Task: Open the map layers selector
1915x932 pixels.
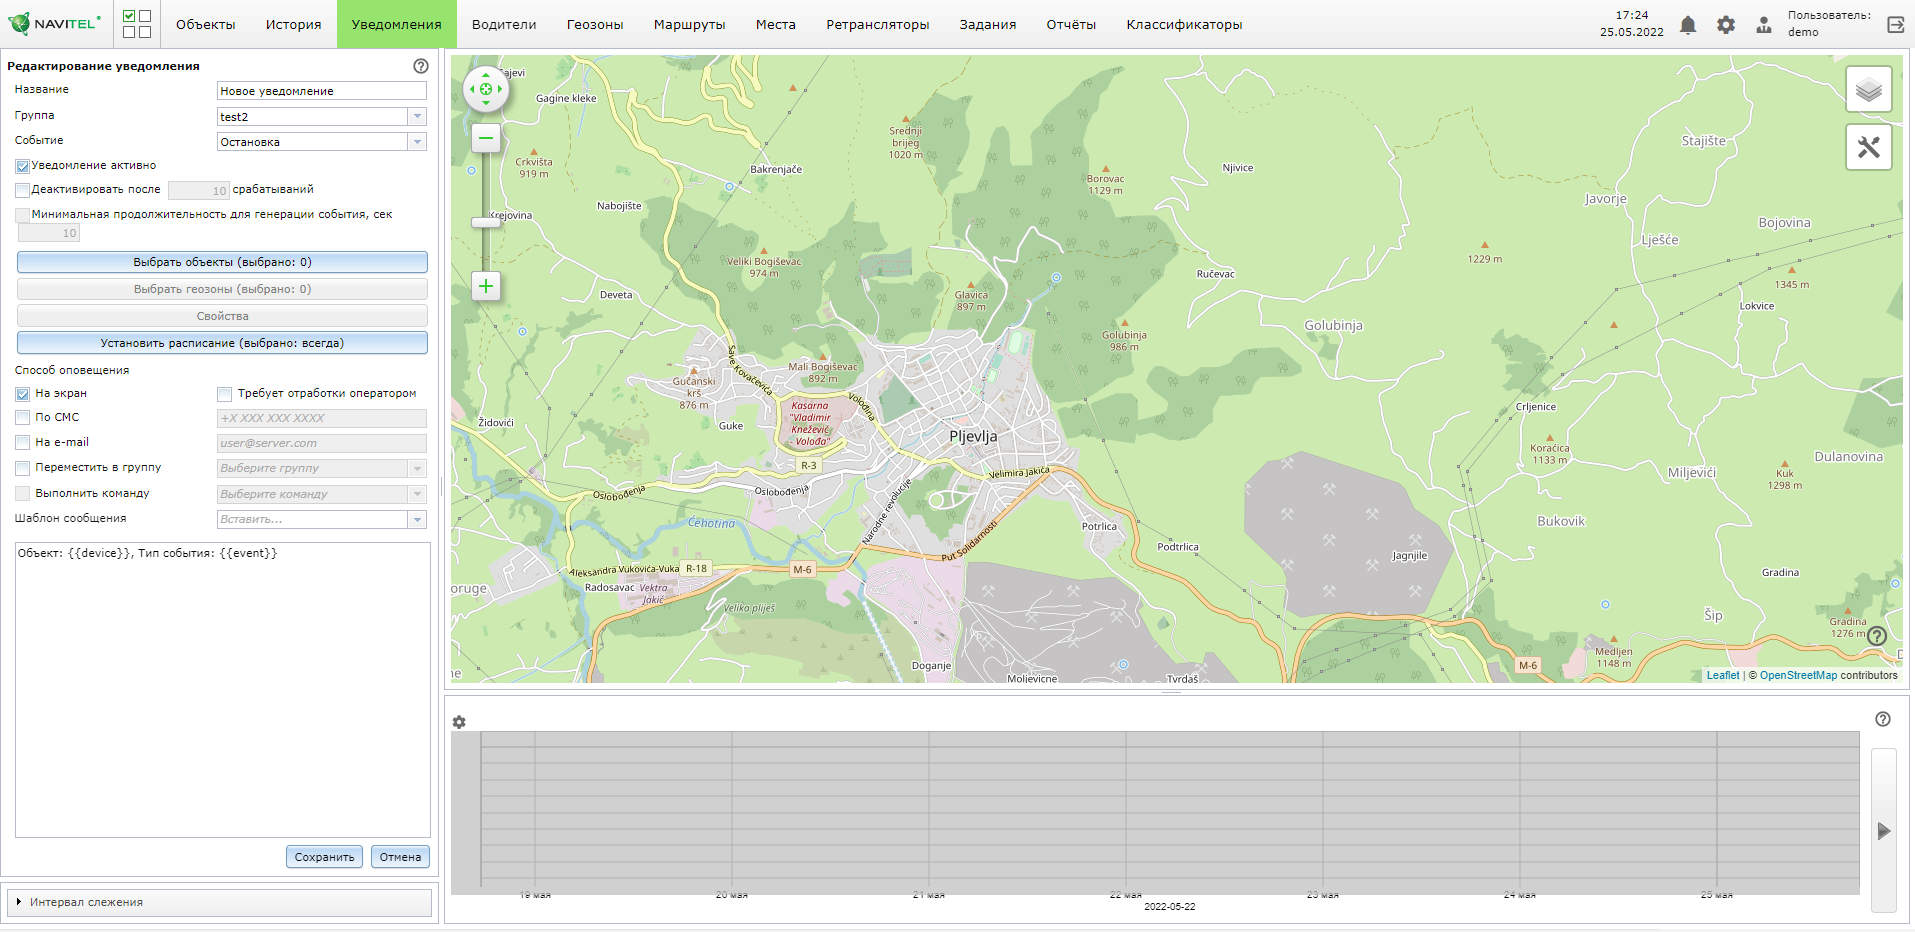Action: point(1868,91)
